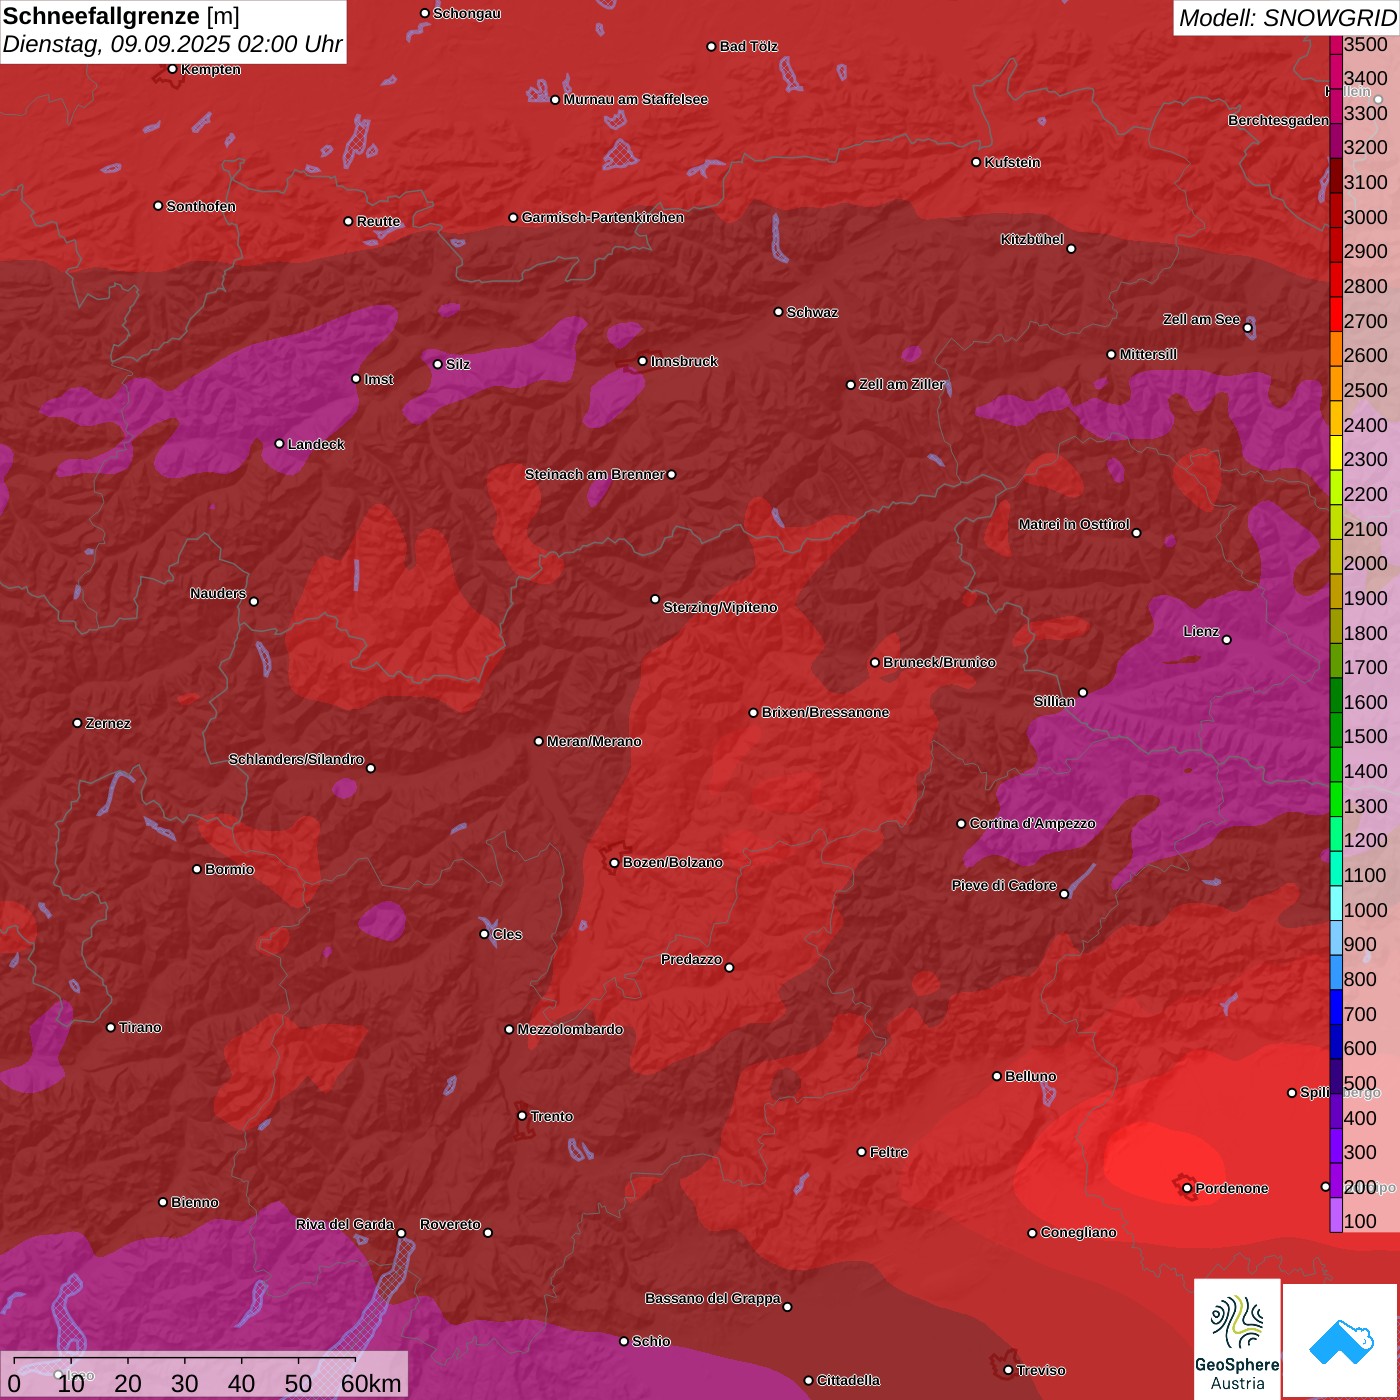This screenshot has height=1400, width=1400.
Task: Click the Brixen/Bressanone label
Action: [x=825, y=712]
